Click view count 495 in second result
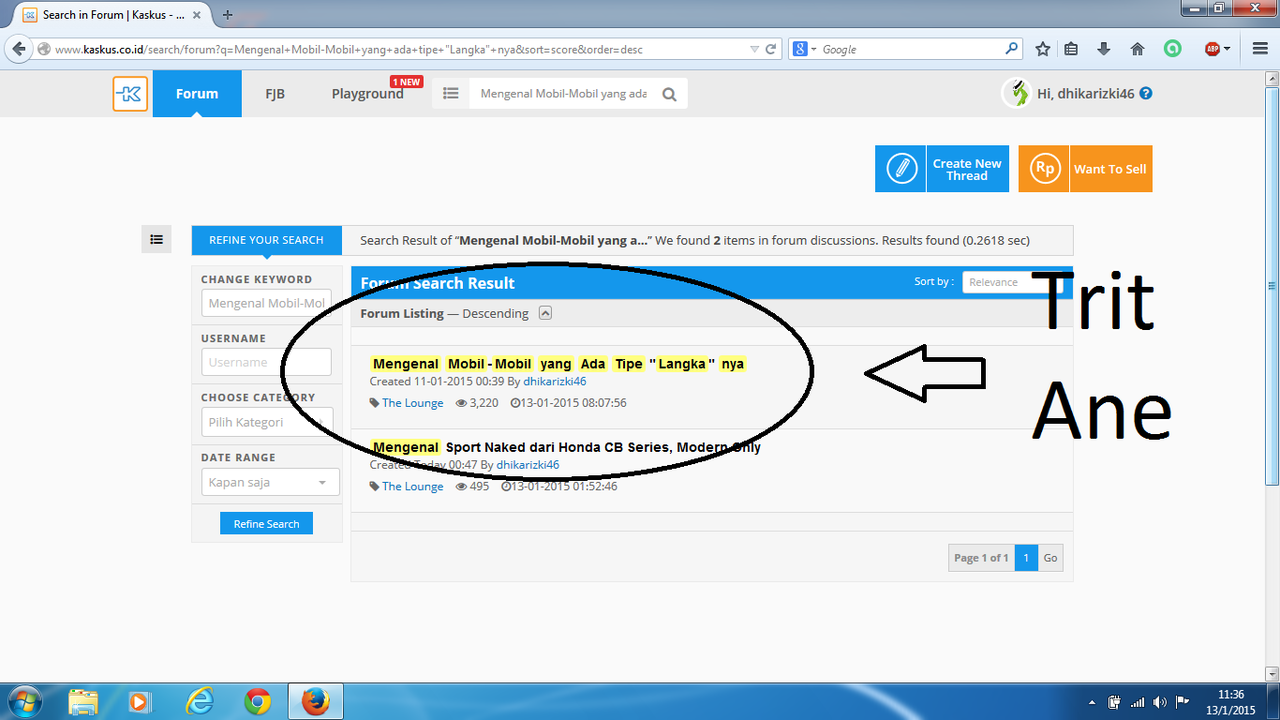 [x=473, y=487]
